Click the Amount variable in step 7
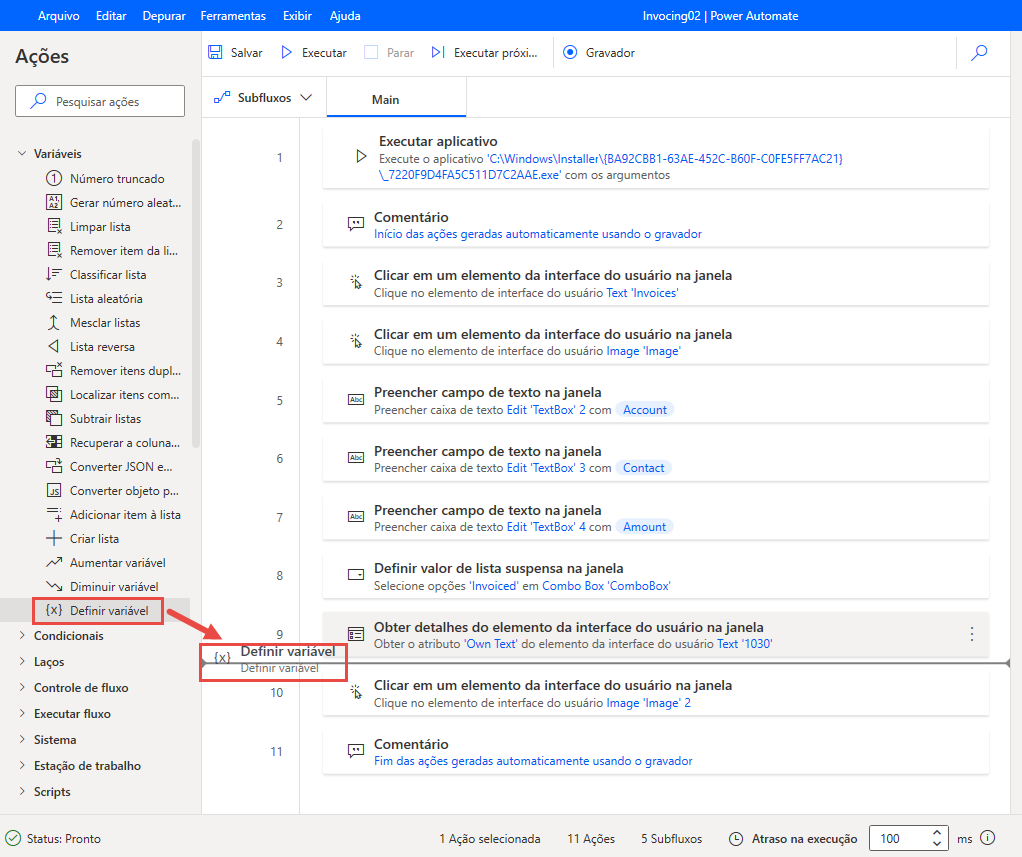The height and width of the screenshot is (857, 1022). 645,527
